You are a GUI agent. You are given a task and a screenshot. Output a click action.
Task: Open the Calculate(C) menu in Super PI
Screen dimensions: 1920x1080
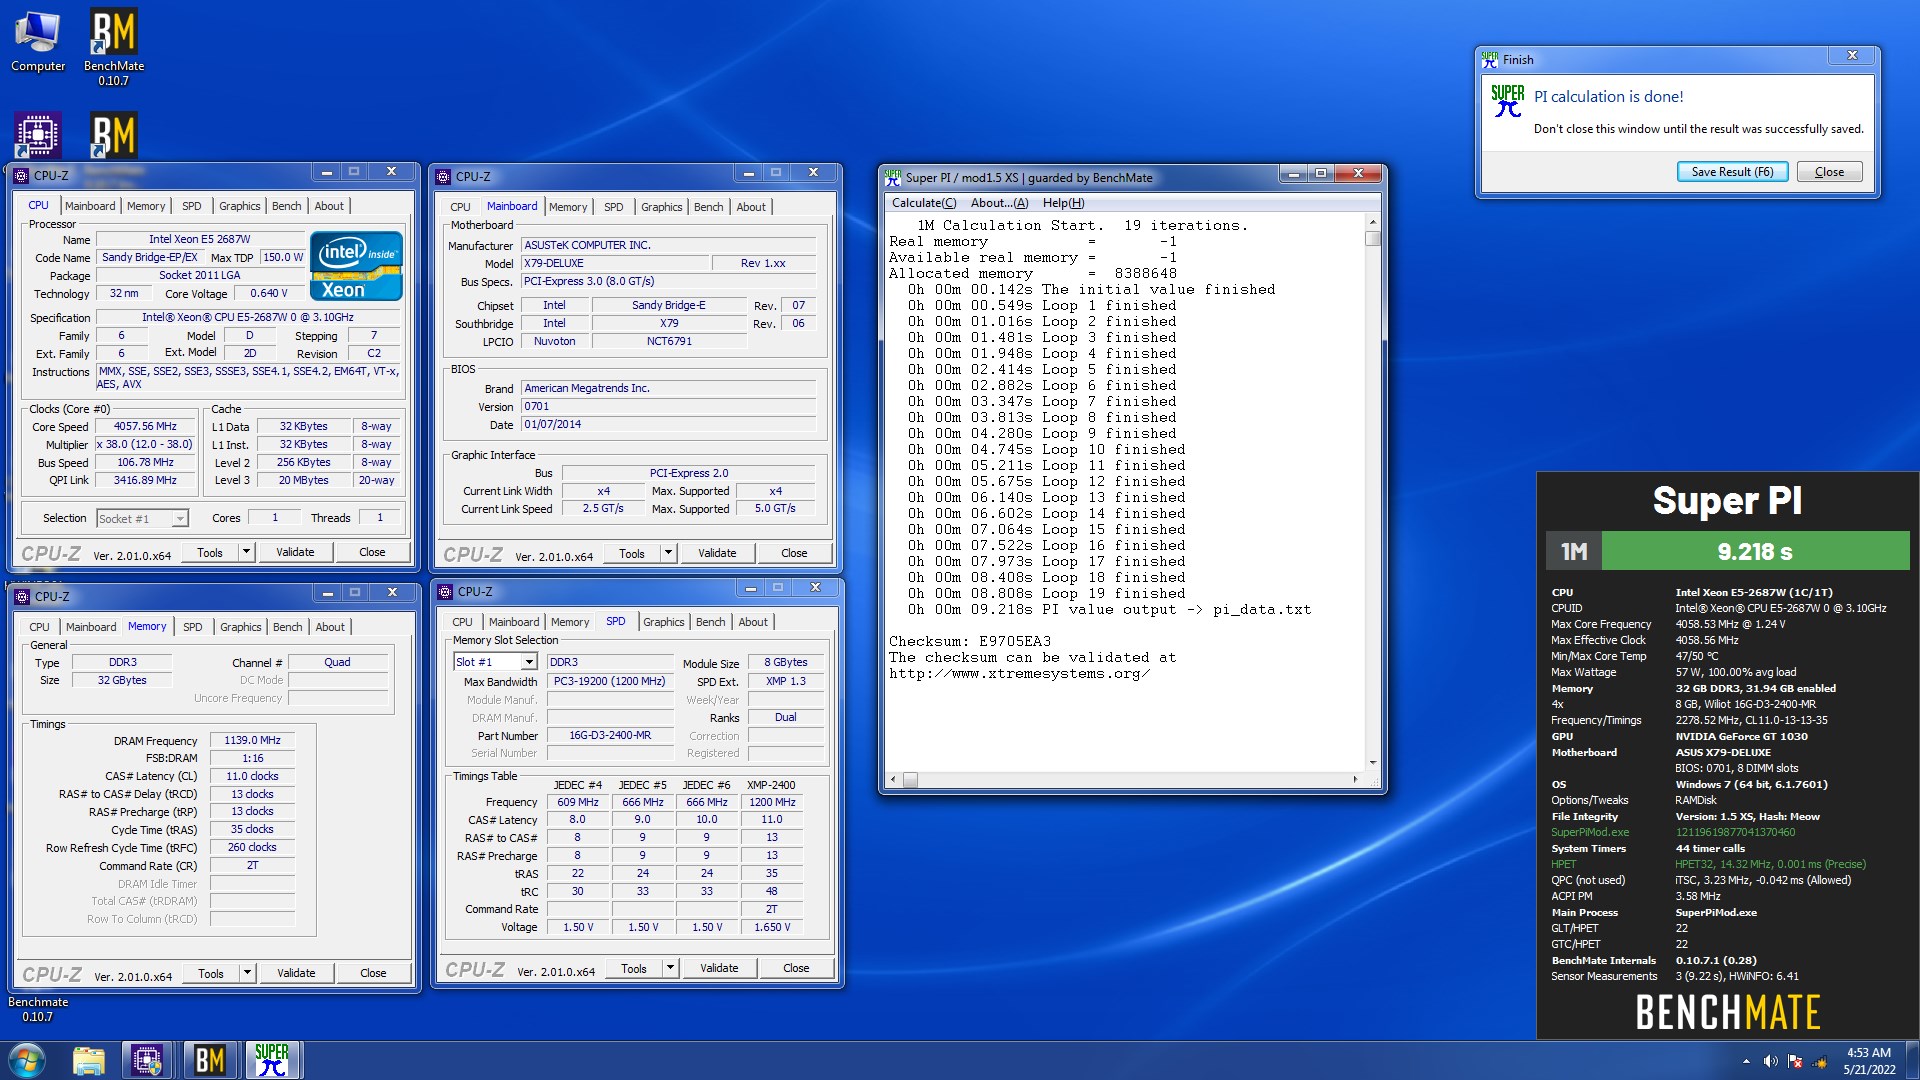[923, 203]
